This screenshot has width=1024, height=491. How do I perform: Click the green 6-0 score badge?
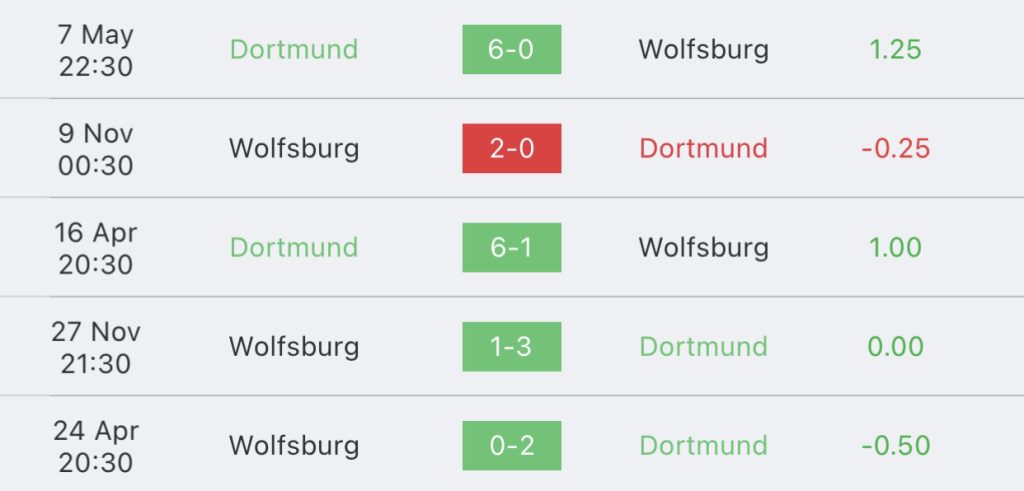[x=511, y=49]
